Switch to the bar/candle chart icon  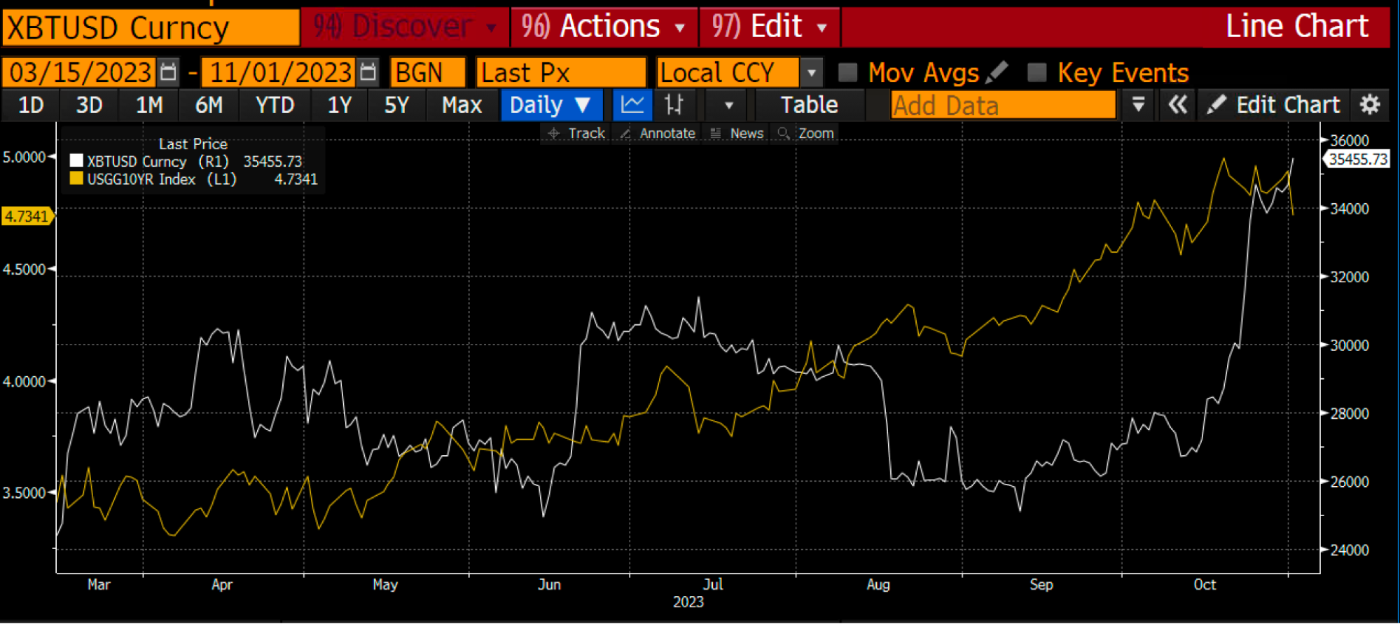tap(675, 105)
